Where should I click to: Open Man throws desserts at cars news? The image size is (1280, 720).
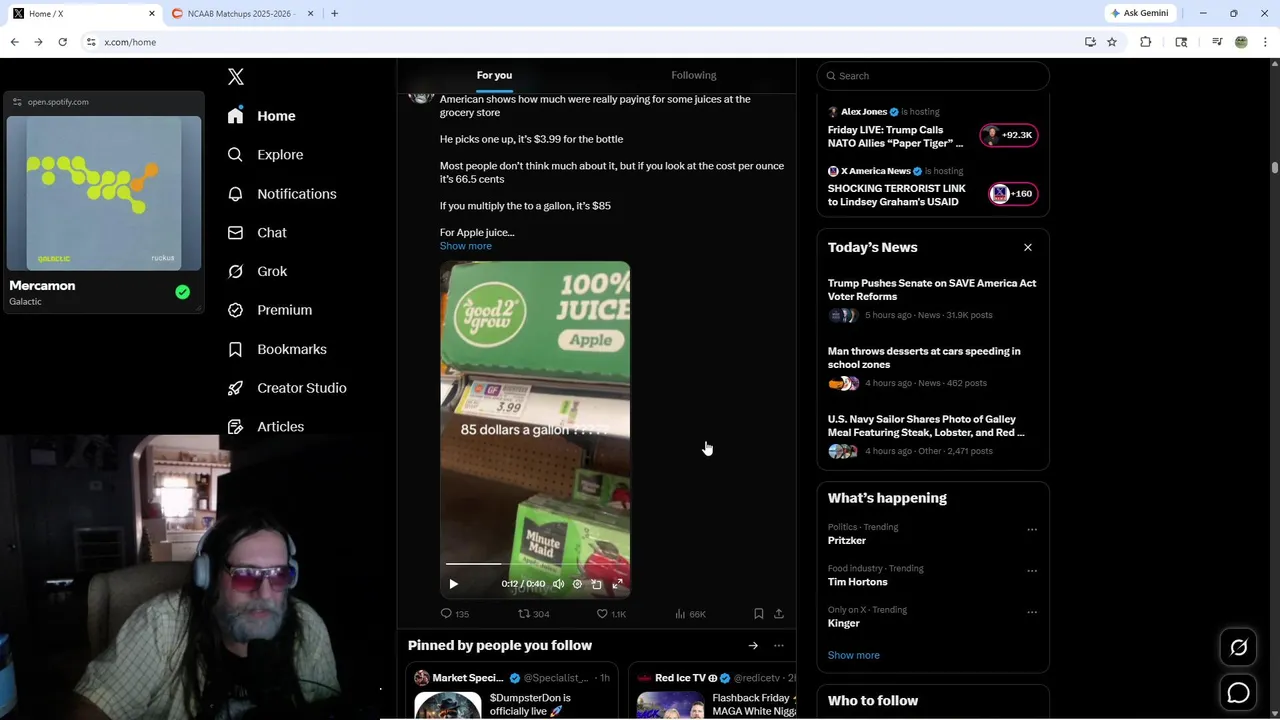coord(933,366)
